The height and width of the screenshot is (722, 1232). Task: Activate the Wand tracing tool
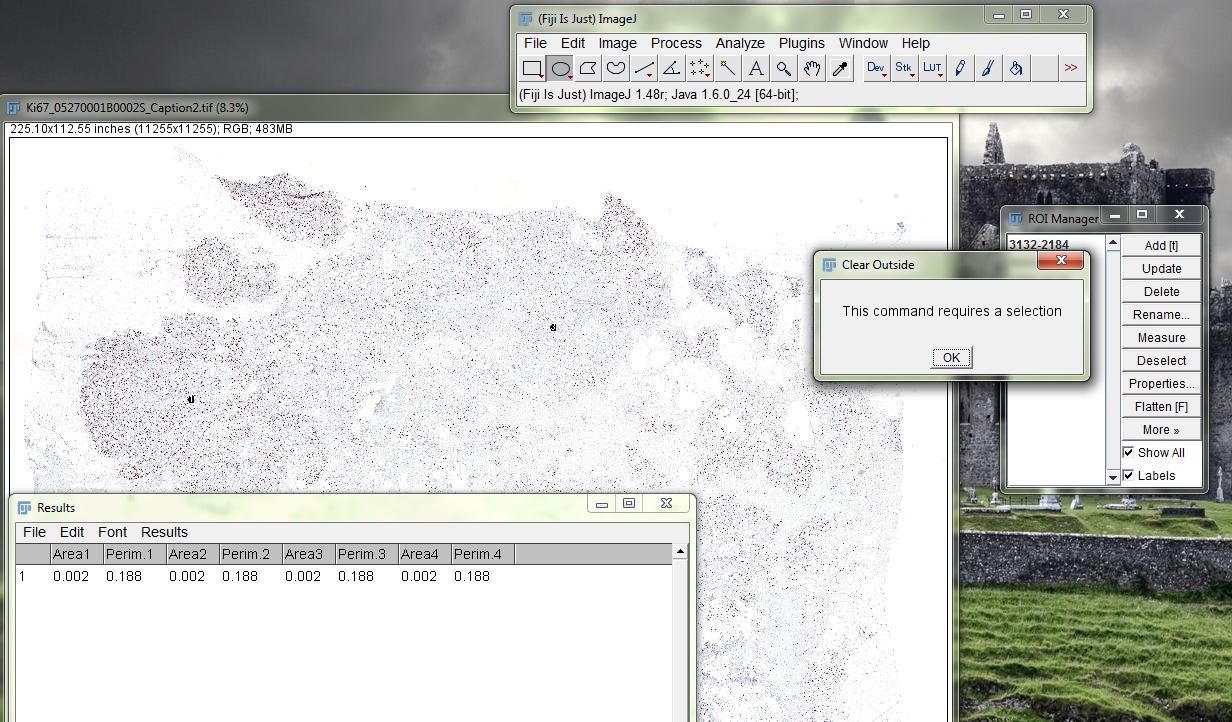(728, 68)
